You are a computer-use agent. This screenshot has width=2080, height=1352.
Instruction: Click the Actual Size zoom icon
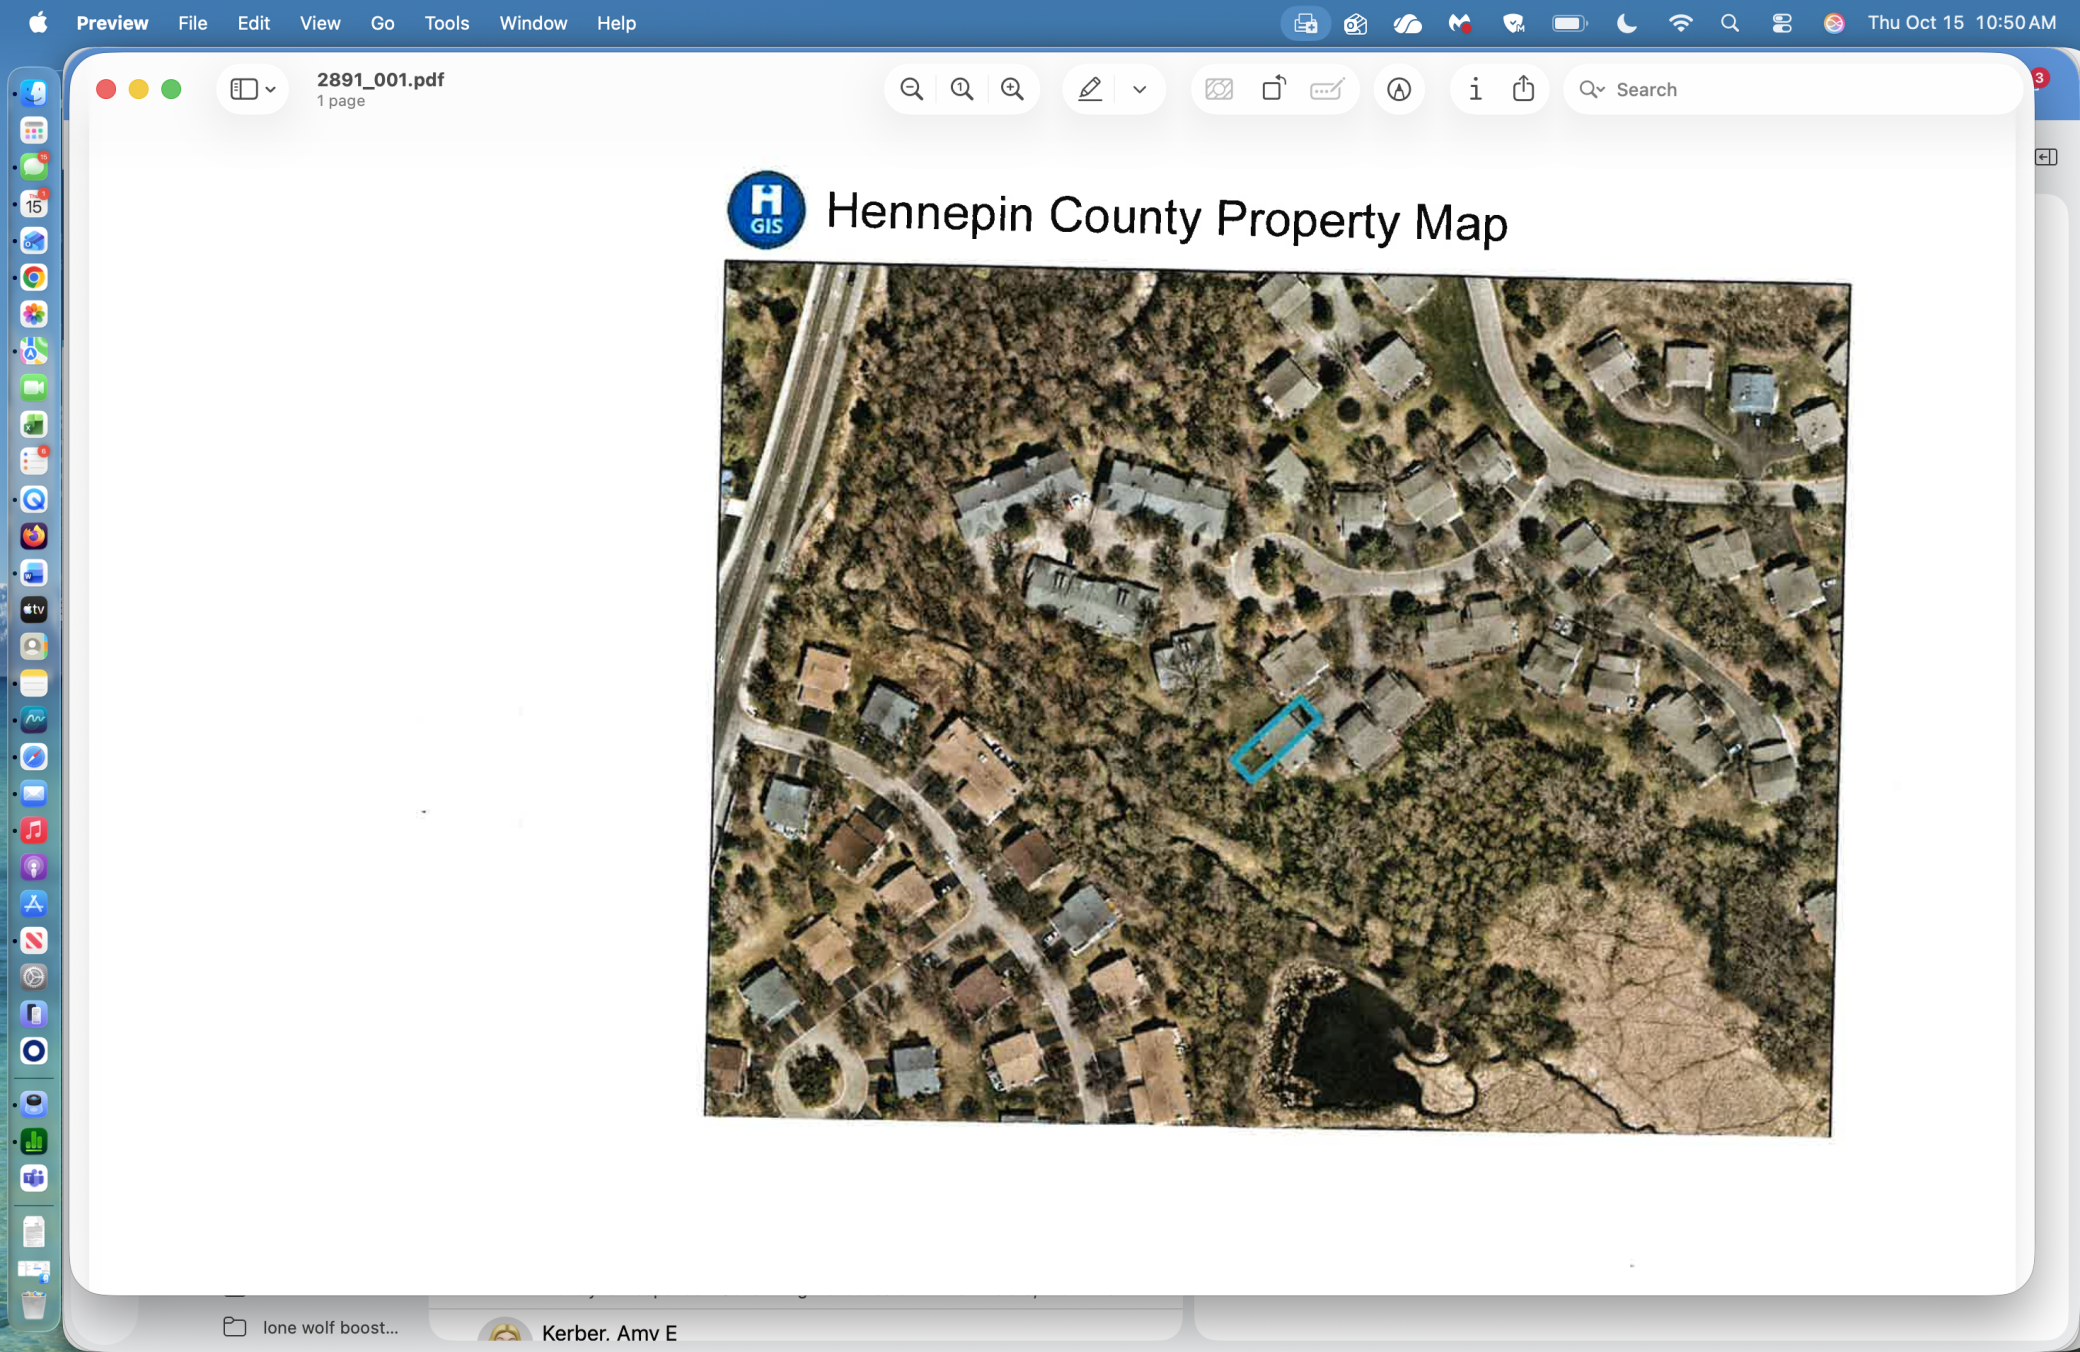point(962,89)
